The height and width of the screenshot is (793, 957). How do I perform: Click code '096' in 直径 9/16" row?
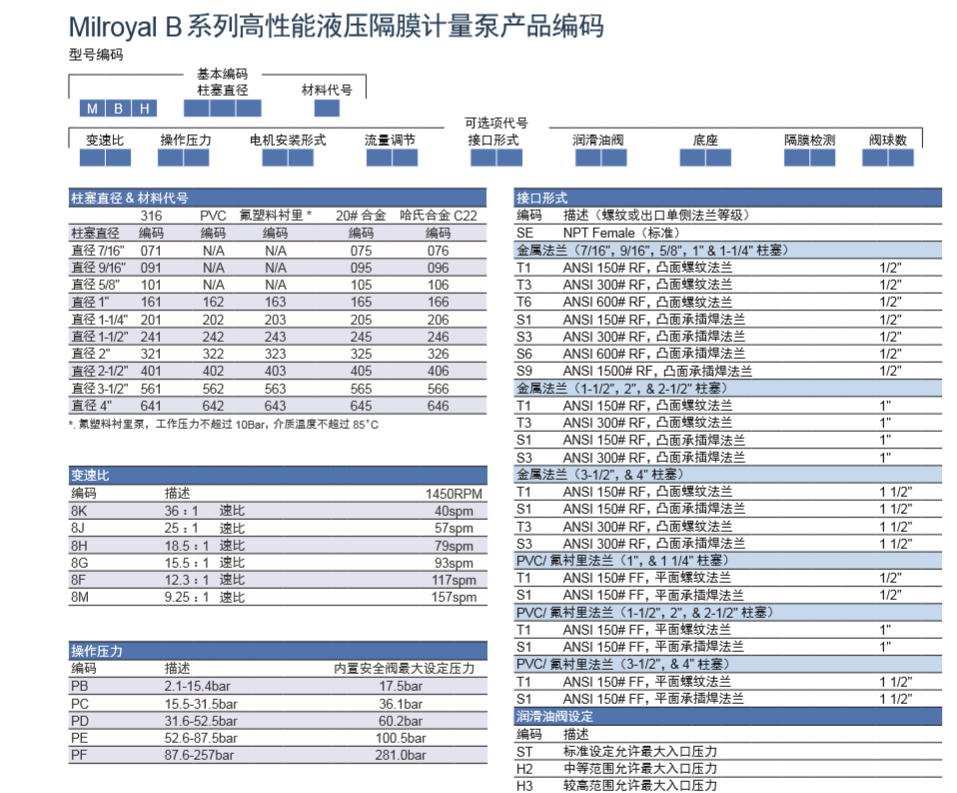click(438, 268)
